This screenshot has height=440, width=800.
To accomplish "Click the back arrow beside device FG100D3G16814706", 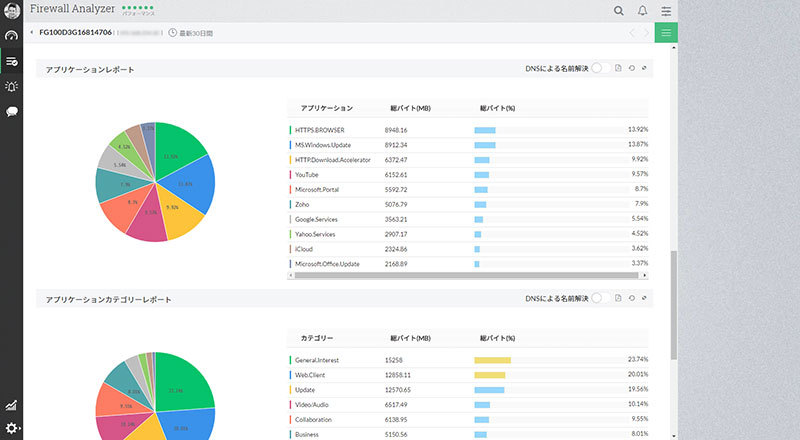I will click(32, 33).
